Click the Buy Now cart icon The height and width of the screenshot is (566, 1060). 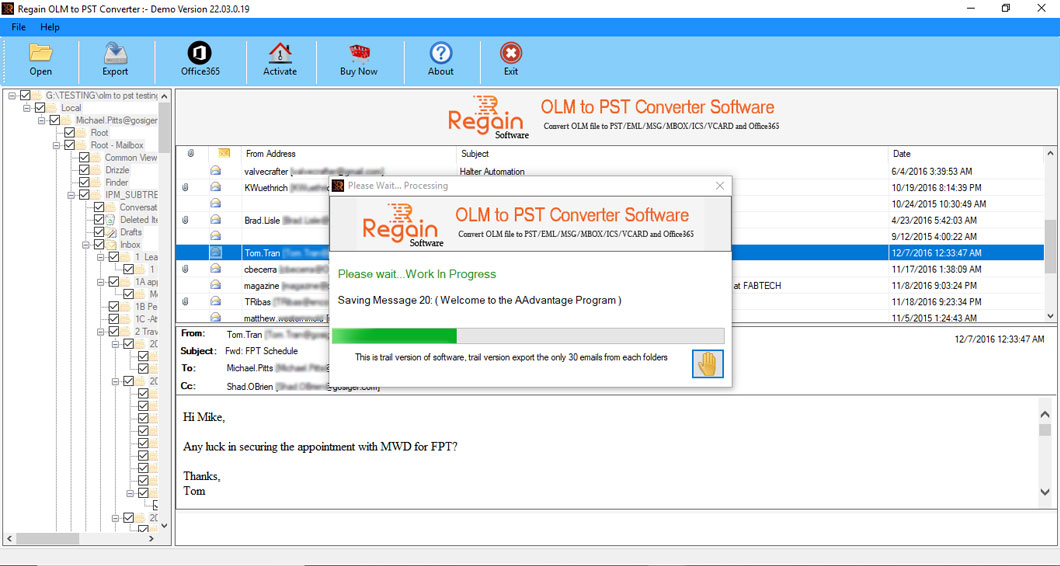[x=359, y=53]
